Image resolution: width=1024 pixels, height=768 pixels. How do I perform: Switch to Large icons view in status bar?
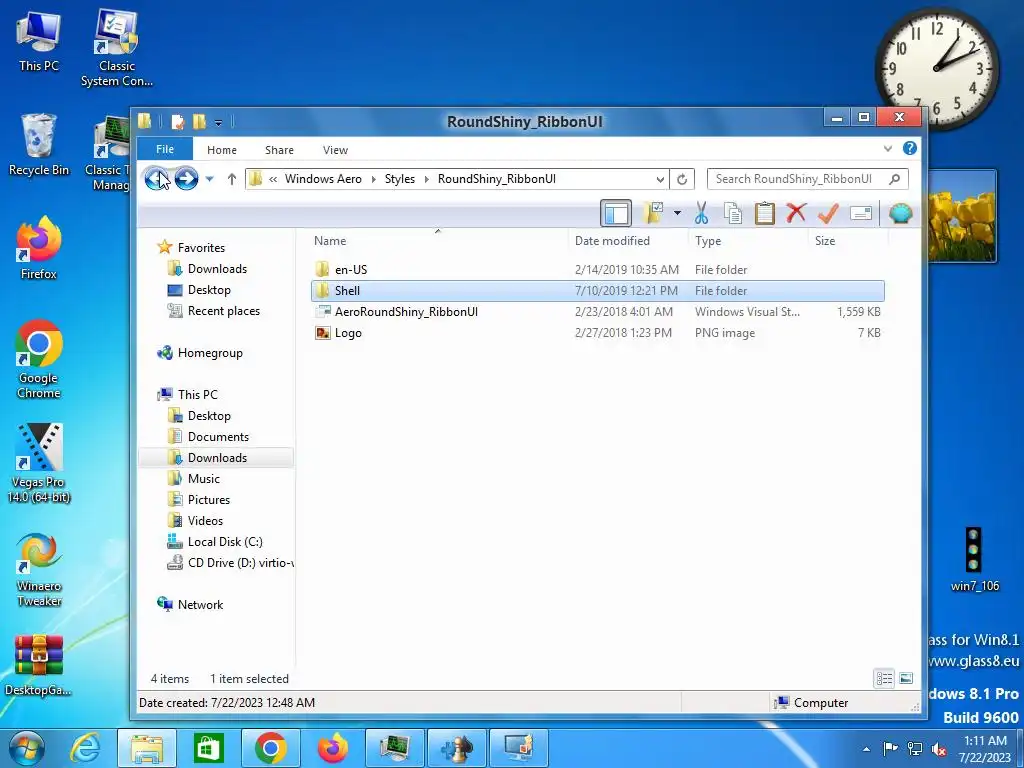click(x=906, y=679)
